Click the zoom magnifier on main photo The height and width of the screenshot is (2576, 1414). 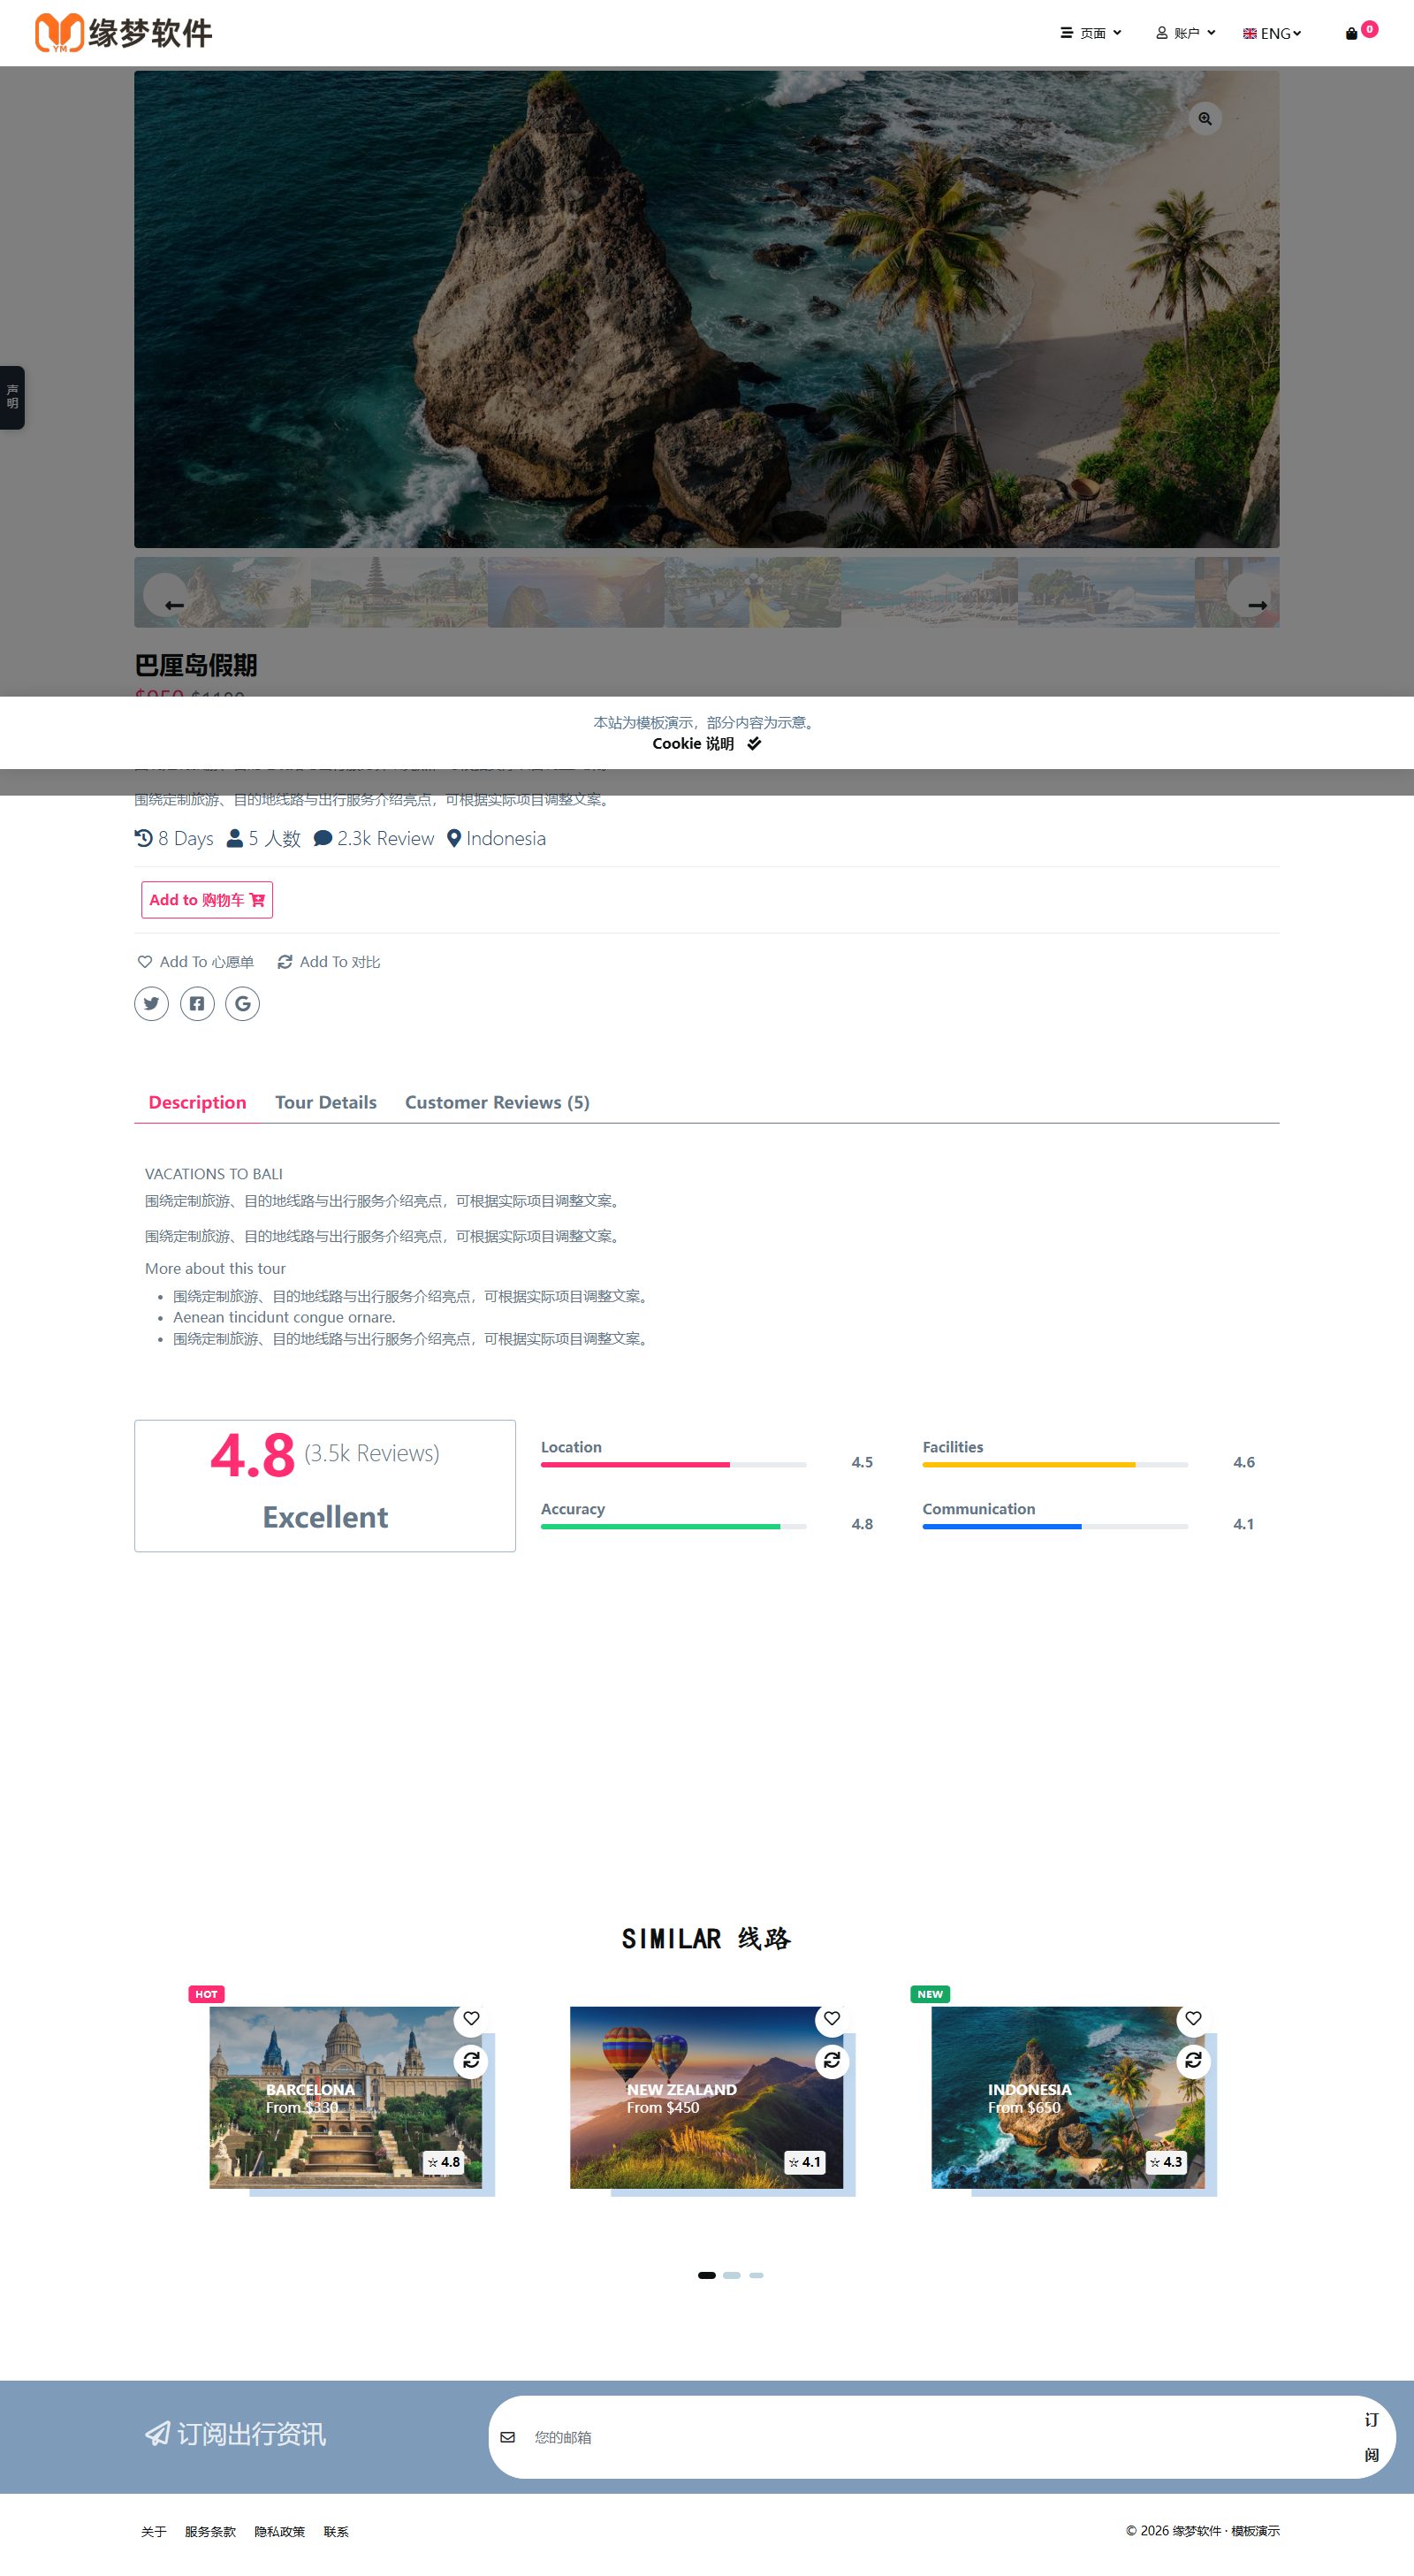point(1205,119)
